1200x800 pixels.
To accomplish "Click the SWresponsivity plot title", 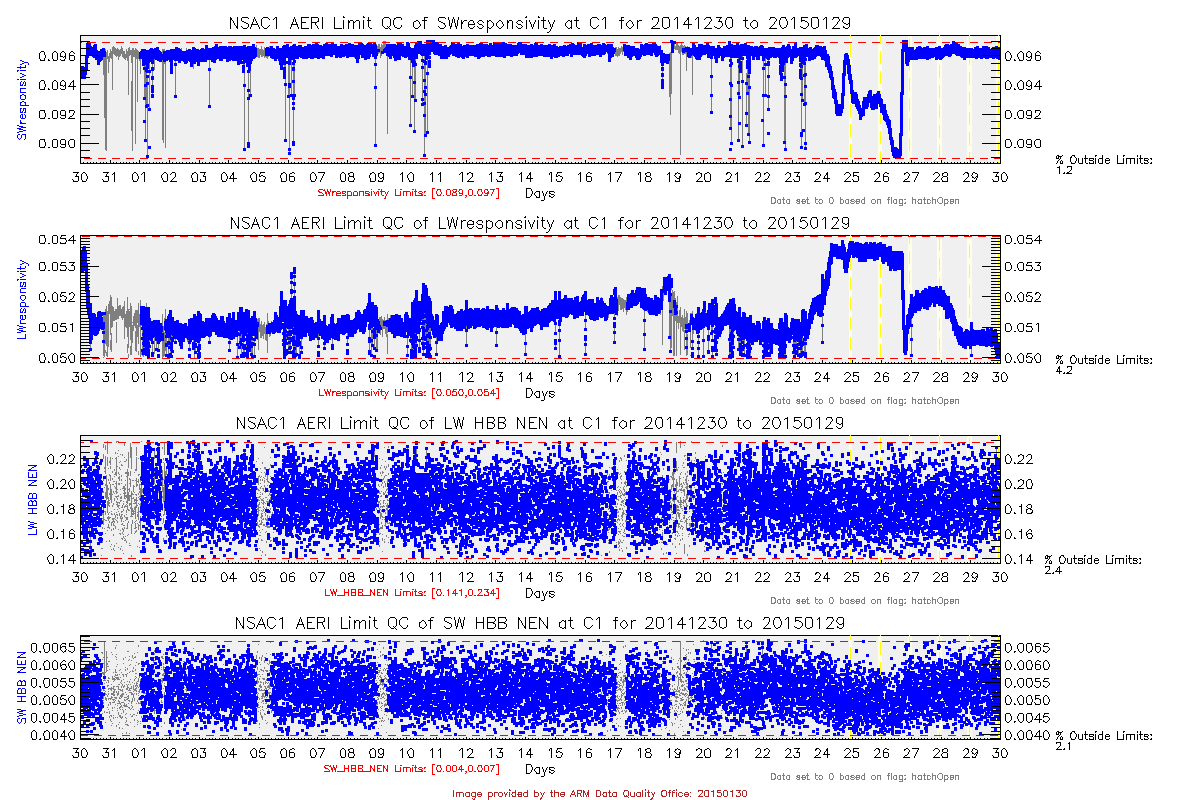I will point(539,23).
